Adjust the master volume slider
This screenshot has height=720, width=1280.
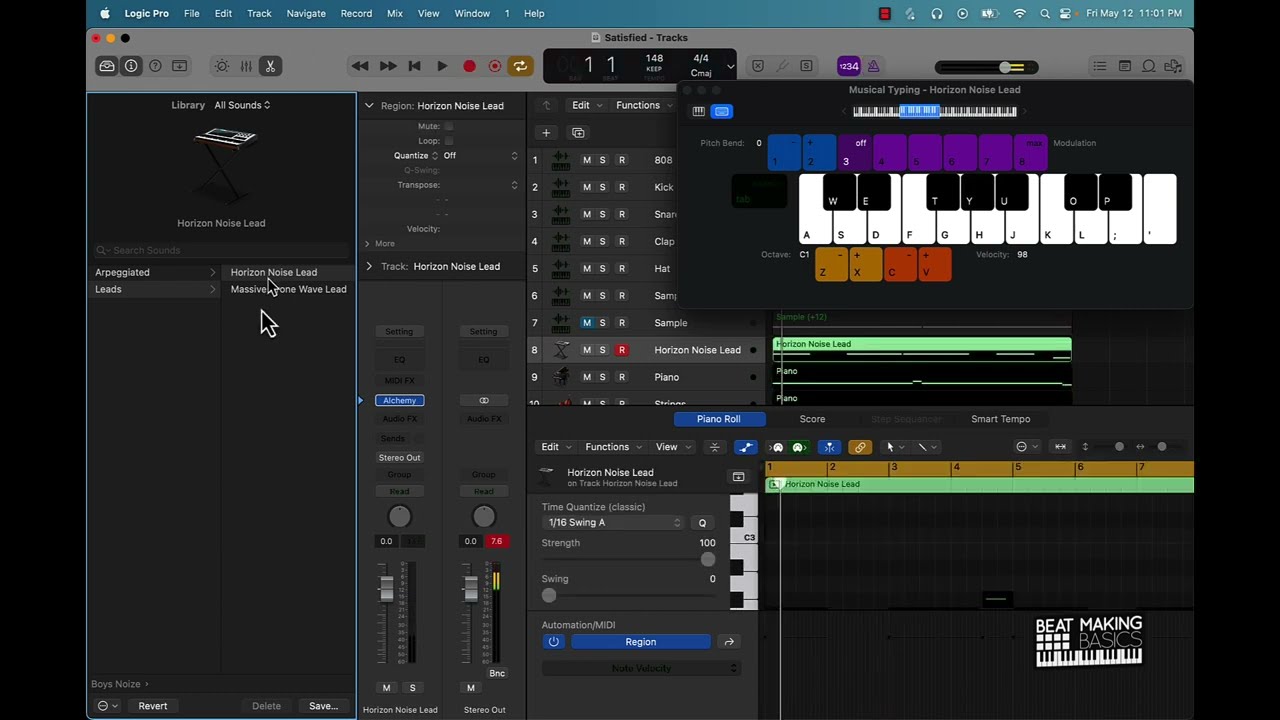pos(987,67)
